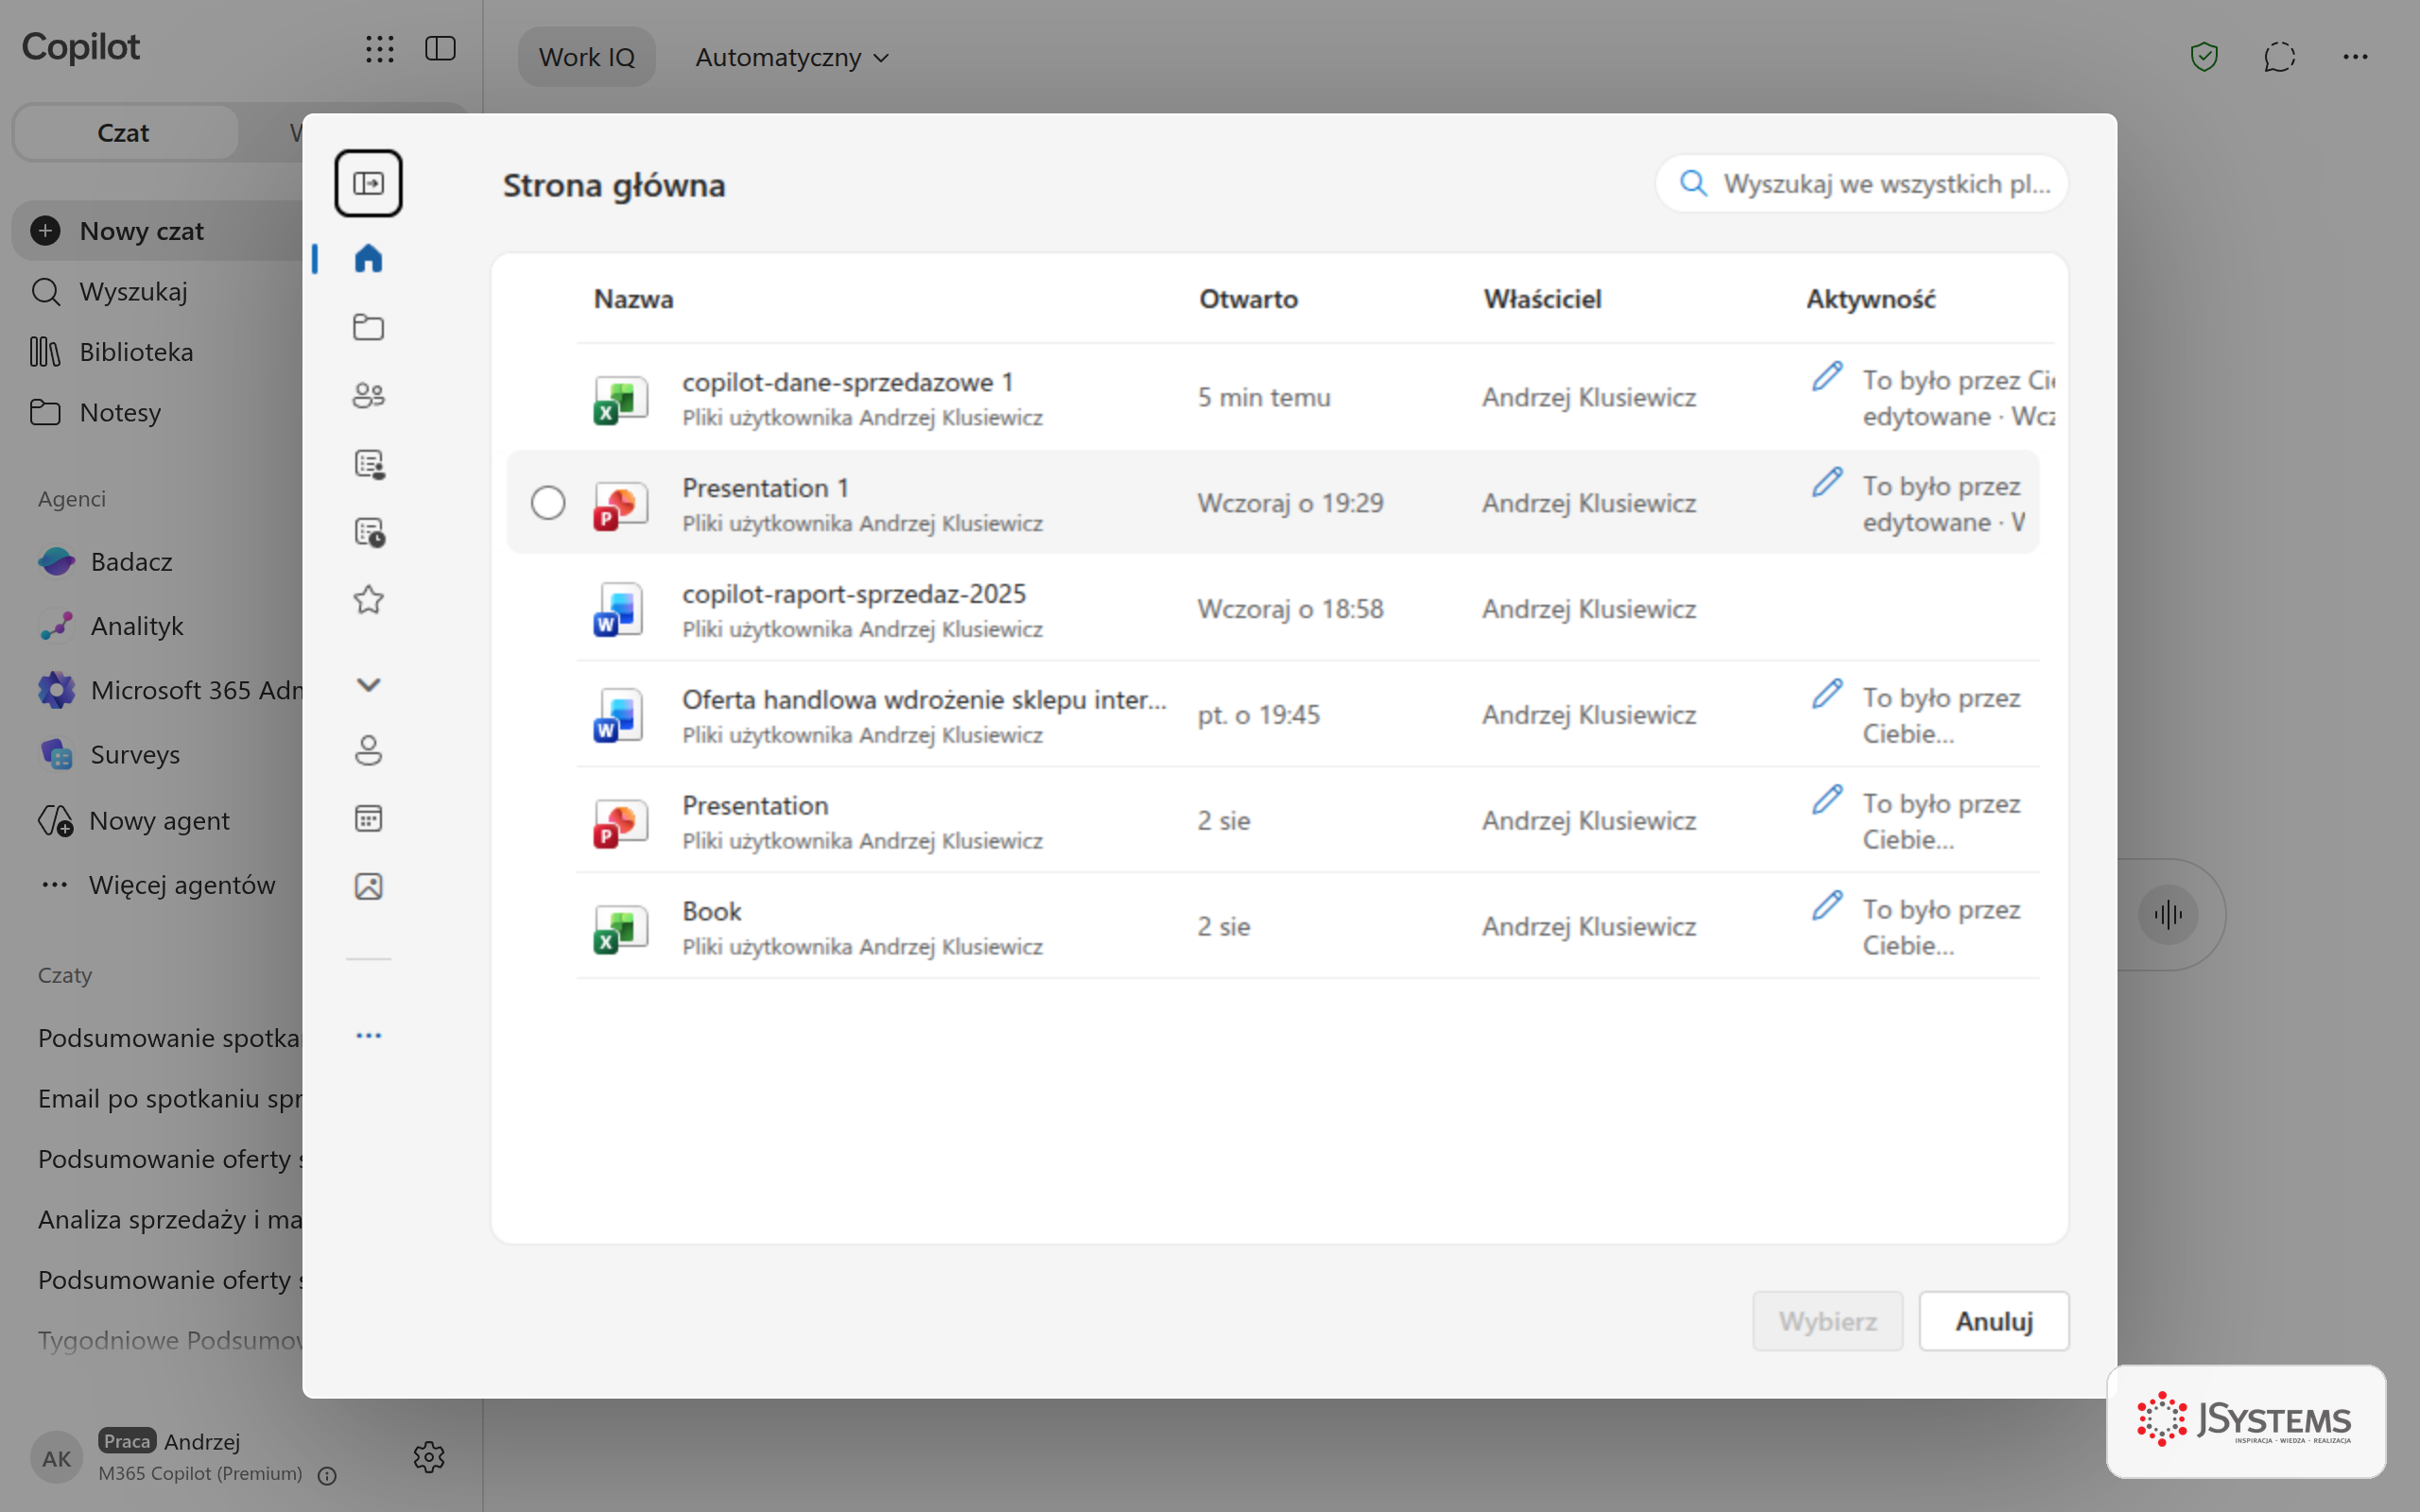Click the single person icon in picker sidebar

tap(368, 751)
